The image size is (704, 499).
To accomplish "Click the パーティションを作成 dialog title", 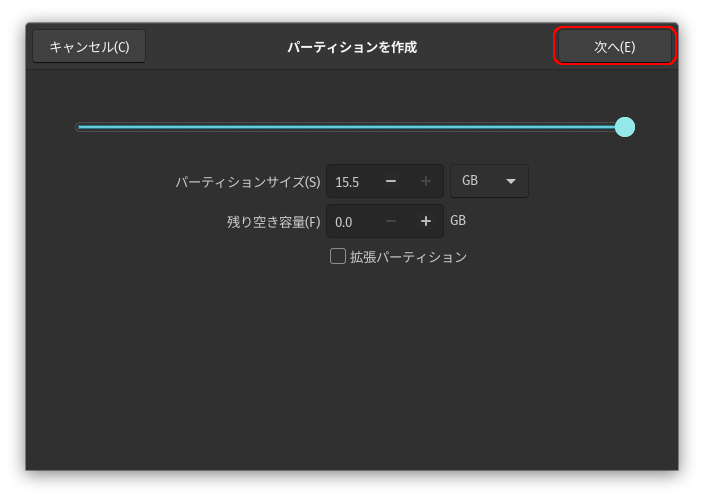I will tap(352, 47).
